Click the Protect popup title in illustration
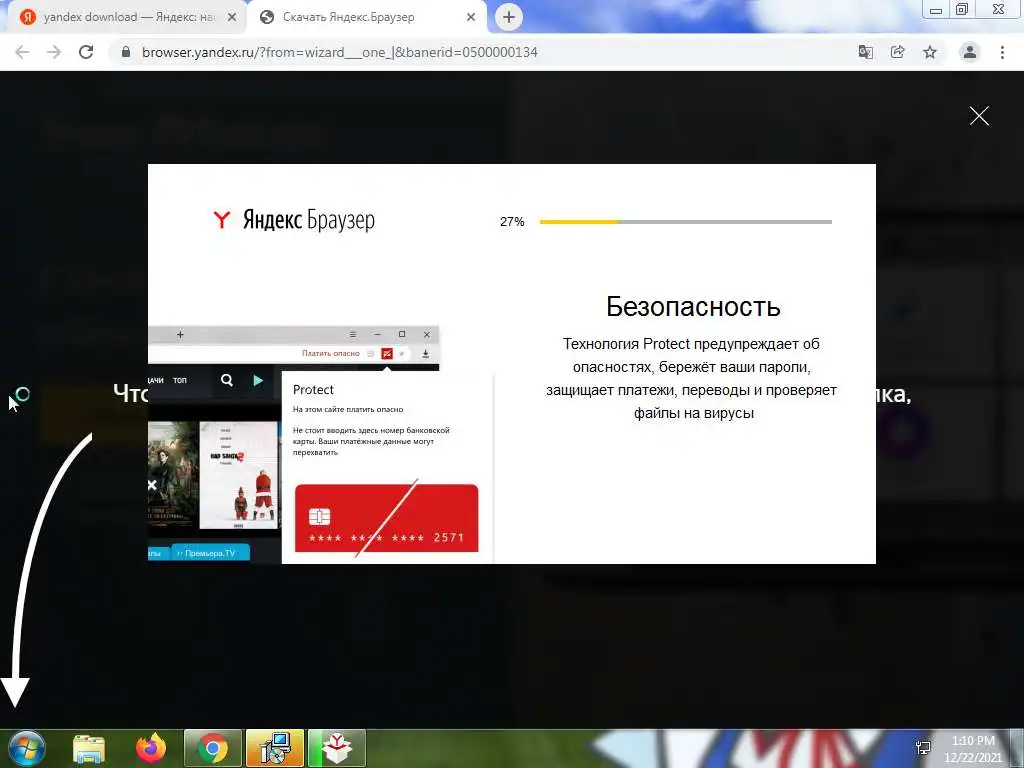 tap(313, 390)
